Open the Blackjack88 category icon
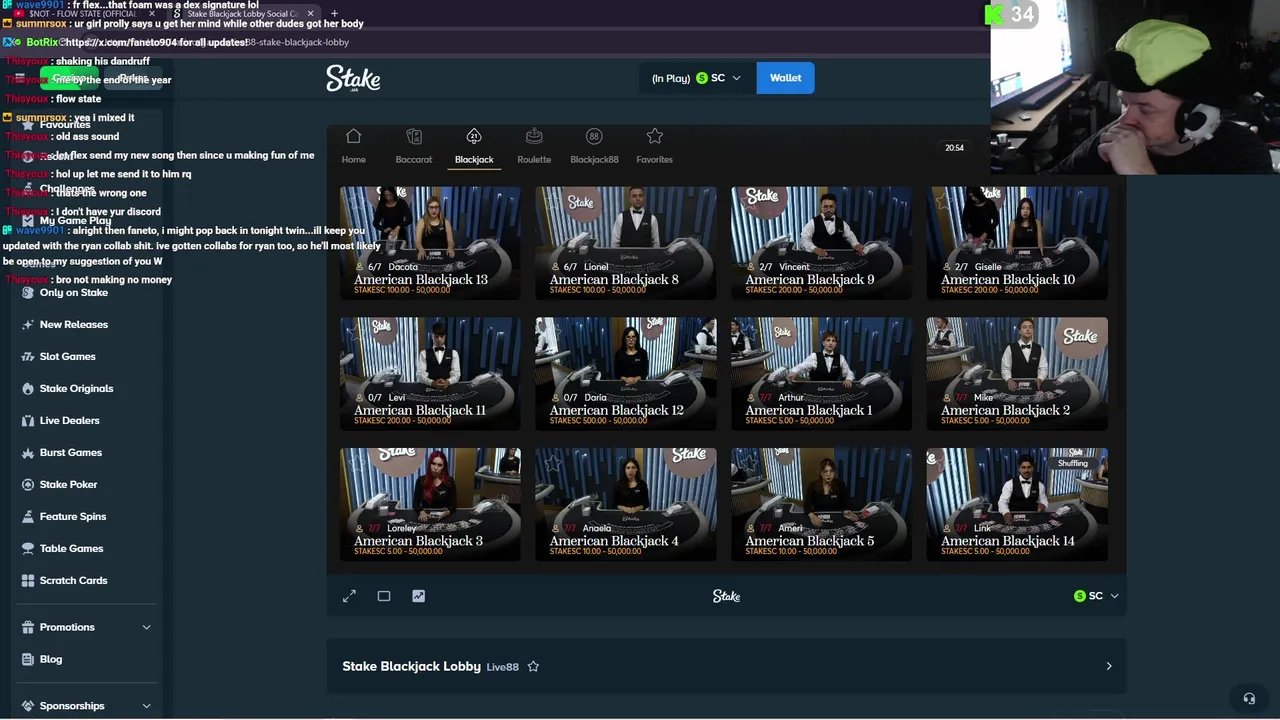Screen dimensions: 1280x720 coord(594,136)
